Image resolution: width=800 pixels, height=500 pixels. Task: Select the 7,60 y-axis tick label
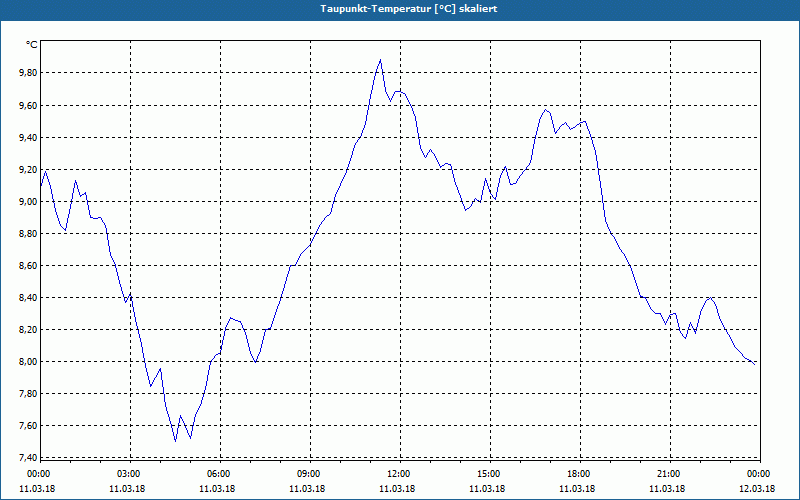coord(28,426)
